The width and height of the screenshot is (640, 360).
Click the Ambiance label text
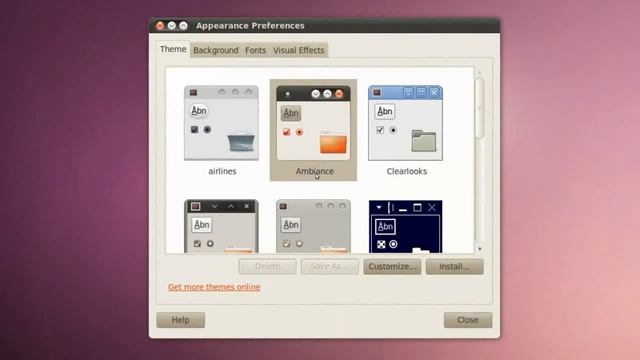coord(315,171)
